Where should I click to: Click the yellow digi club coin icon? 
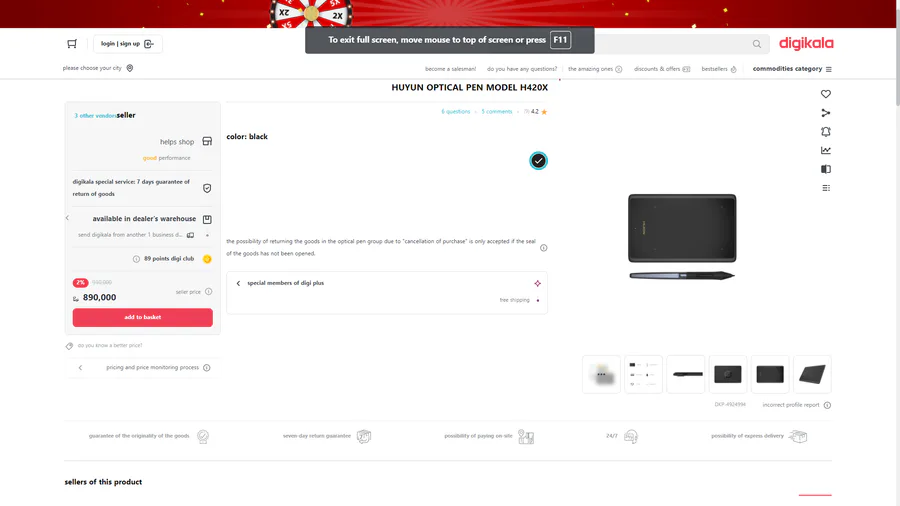click(207, 259)
